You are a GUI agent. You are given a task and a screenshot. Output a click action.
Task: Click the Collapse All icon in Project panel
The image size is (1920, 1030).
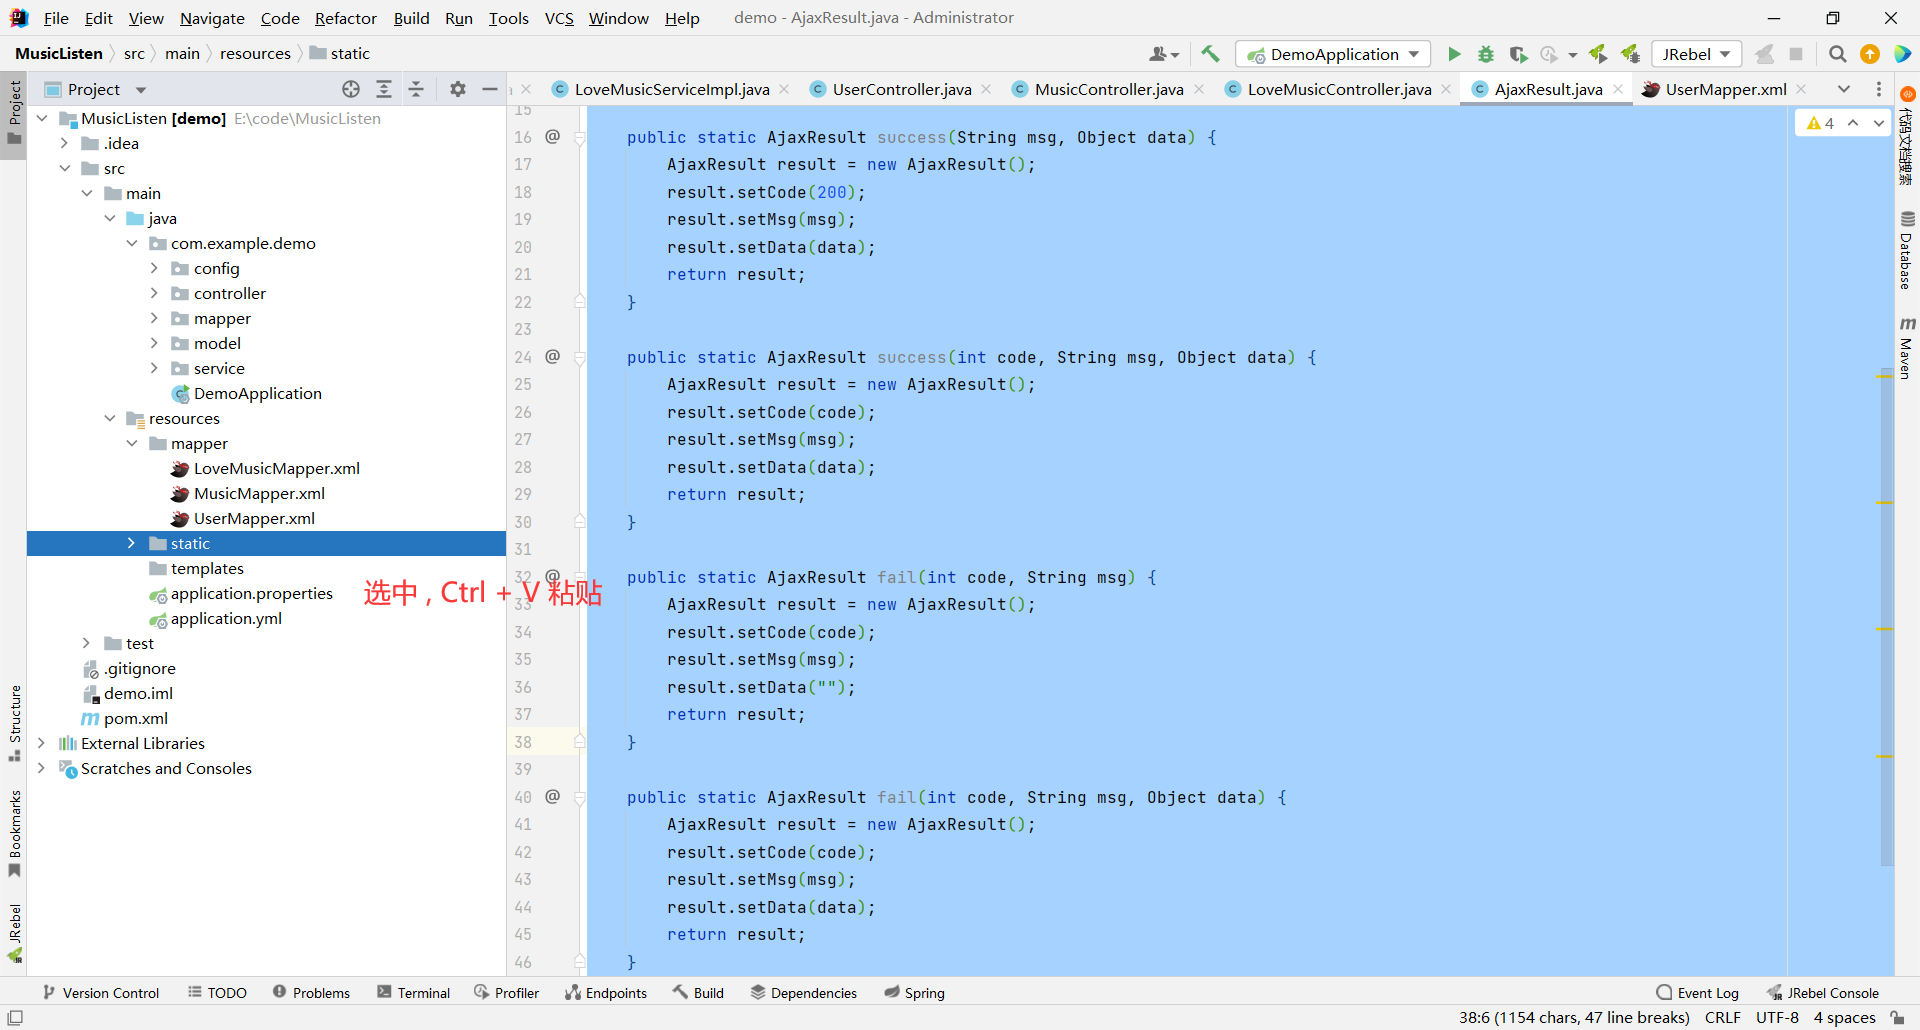tap(416, 89)
